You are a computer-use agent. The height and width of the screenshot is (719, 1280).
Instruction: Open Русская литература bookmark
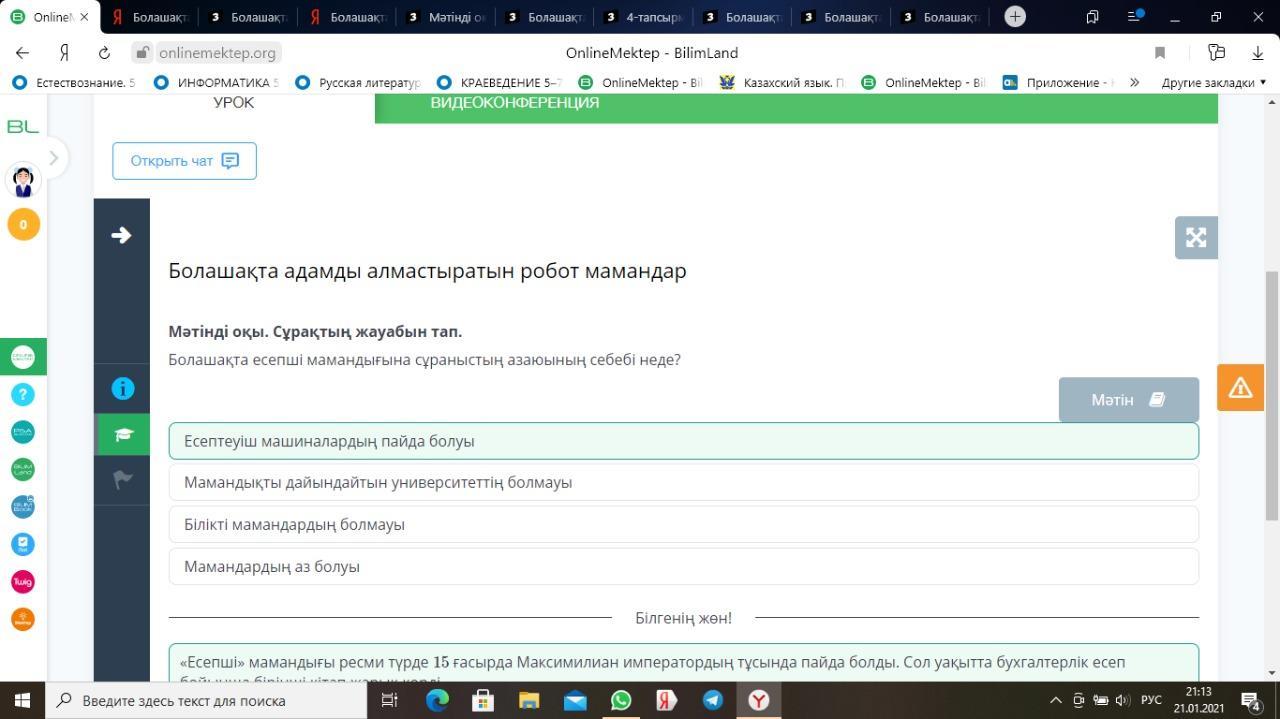click(x=358, y=82)
